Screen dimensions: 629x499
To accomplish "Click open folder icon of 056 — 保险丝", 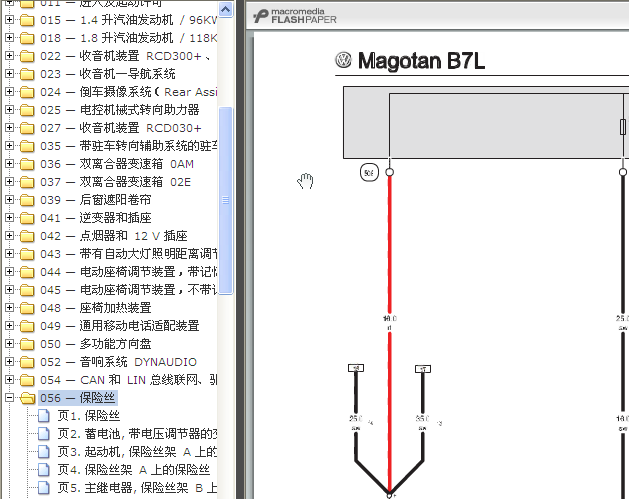I will [x=27, y=398].
